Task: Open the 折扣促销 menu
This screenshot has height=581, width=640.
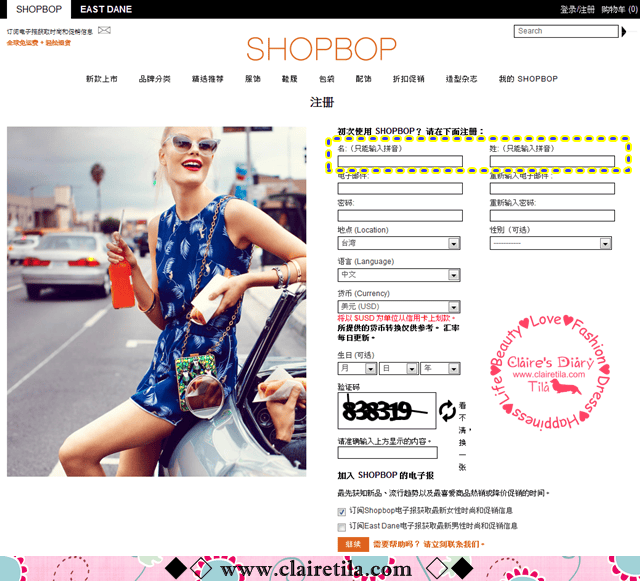Action: tap(408, 78)
